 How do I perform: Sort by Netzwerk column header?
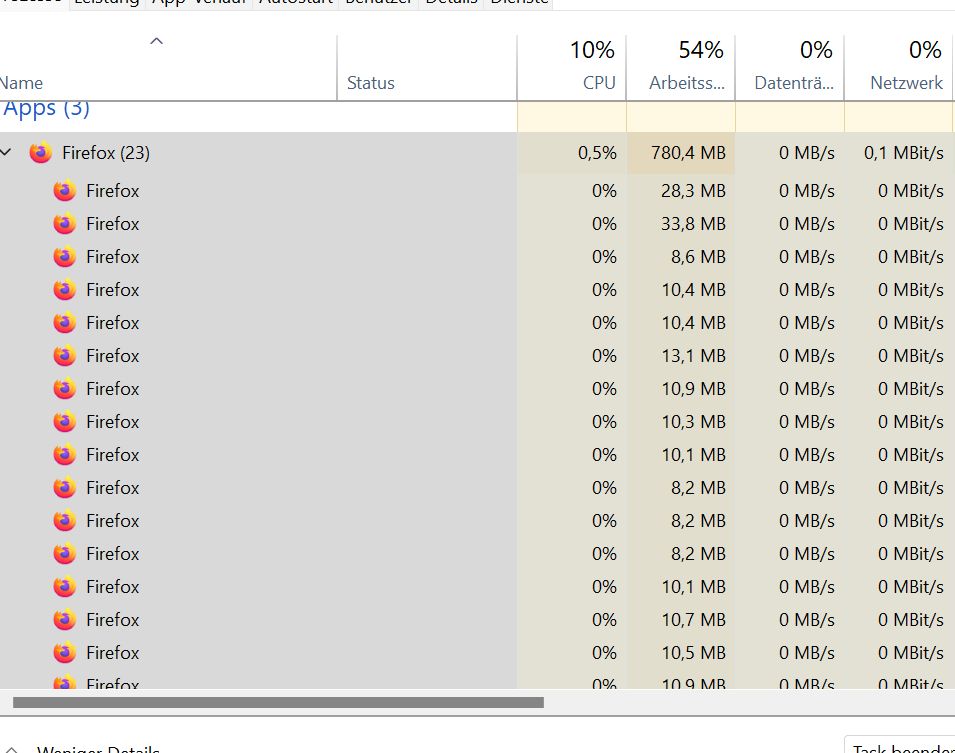pyautogui.click(x=899, y=67)
